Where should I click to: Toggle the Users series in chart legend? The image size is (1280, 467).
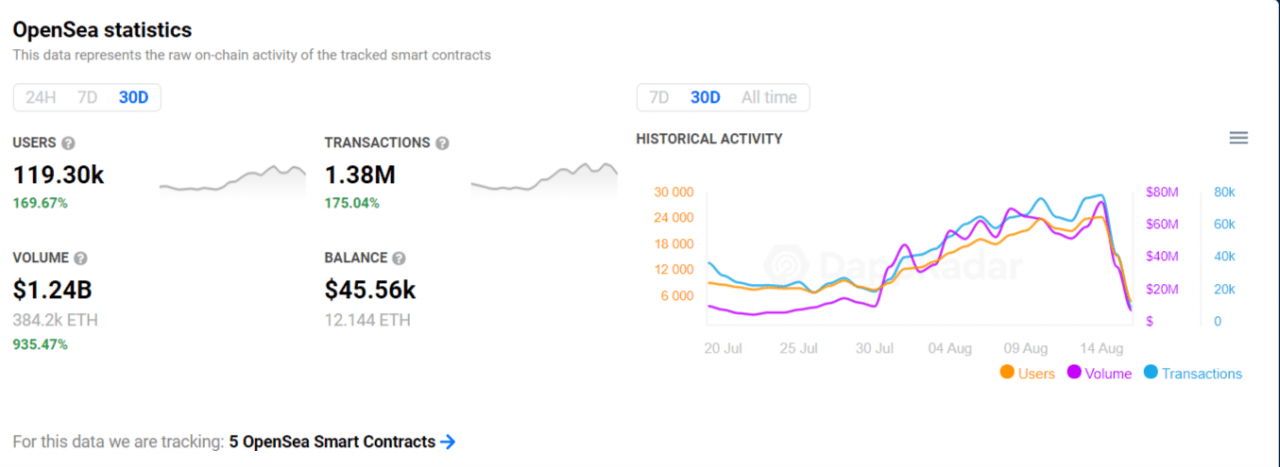1036,373
